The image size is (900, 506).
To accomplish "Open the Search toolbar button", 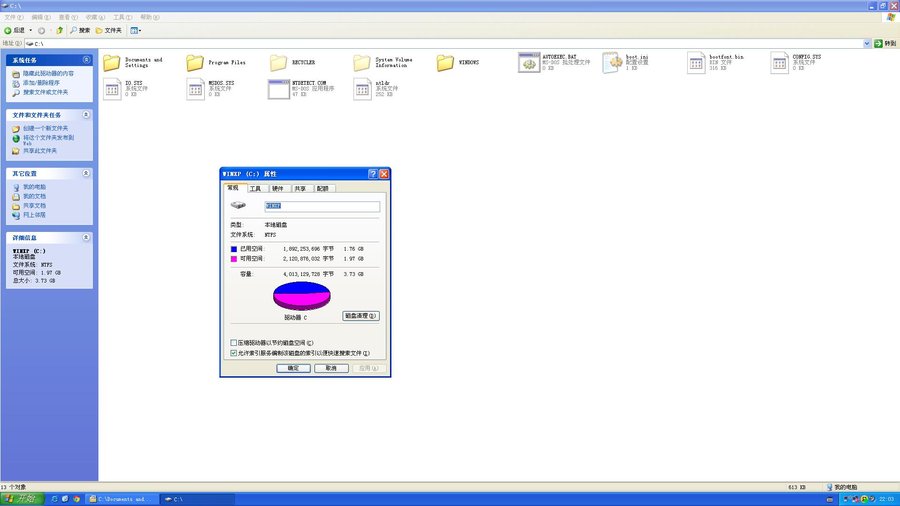I will point(79,30).
